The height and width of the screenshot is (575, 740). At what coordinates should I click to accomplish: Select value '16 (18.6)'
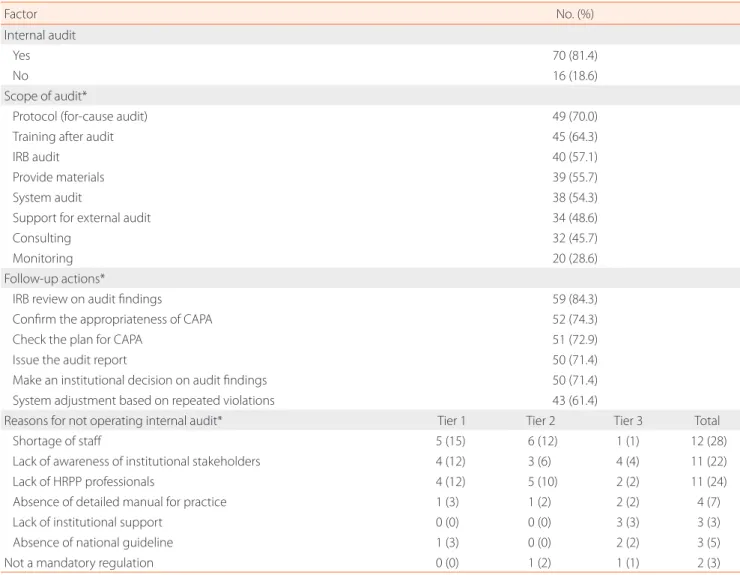point(575,76)
